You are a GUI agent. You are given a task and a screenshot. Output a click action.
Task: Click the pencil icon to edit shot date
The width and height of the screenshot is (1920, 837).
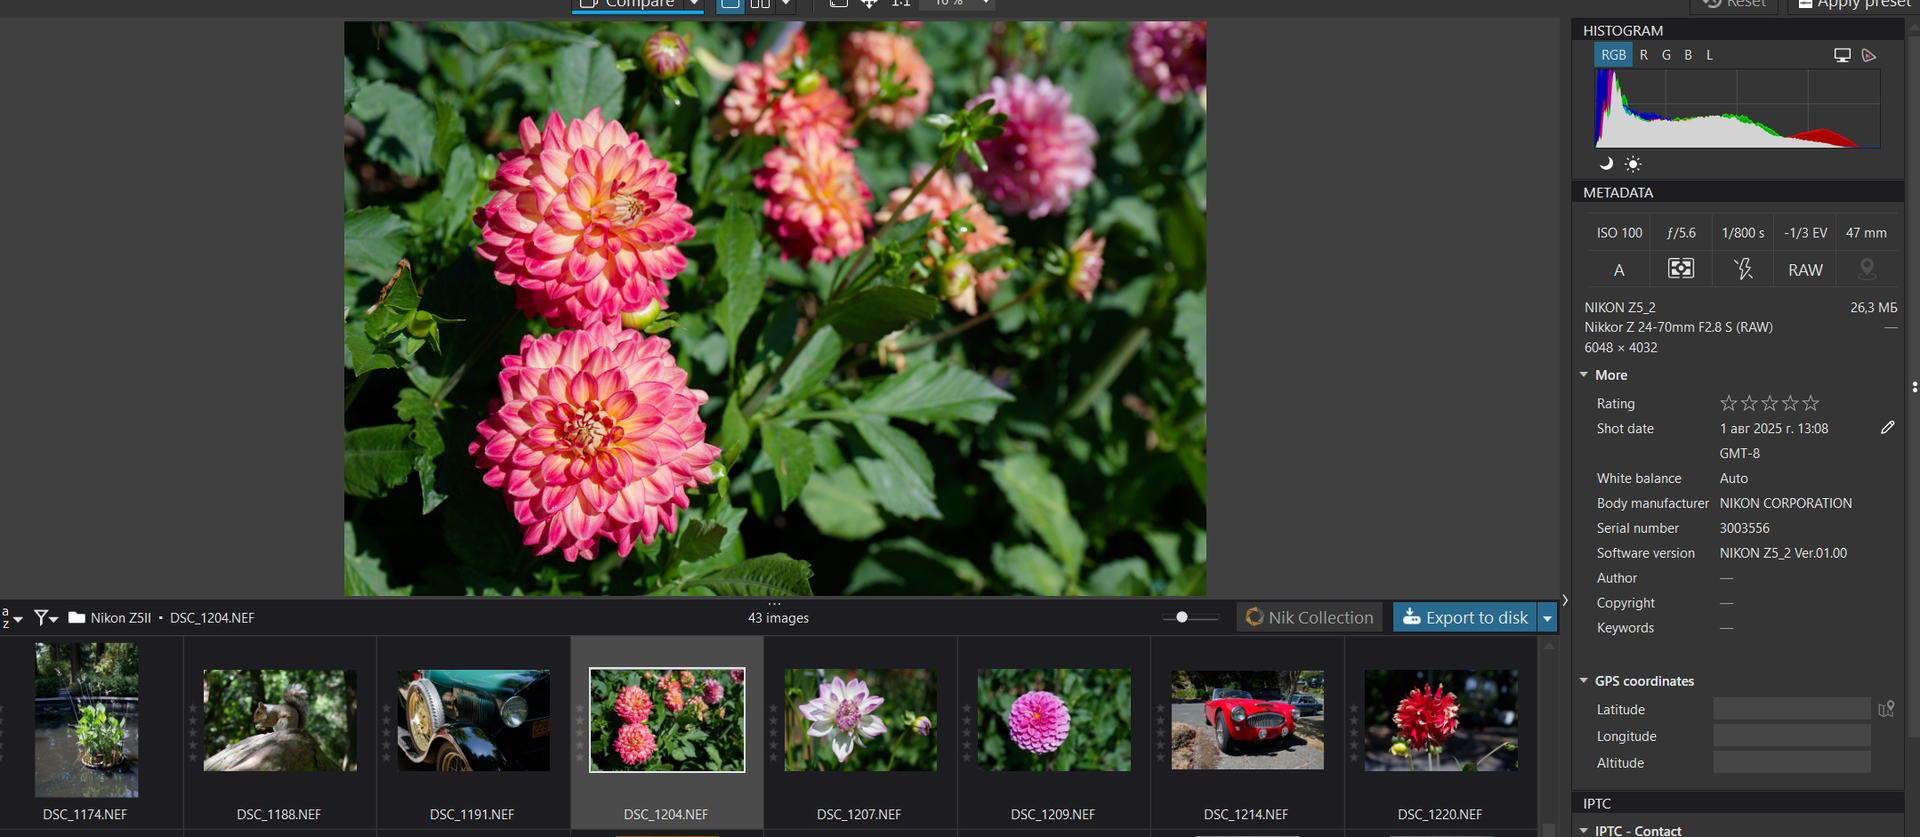(x=1887, y=428)
